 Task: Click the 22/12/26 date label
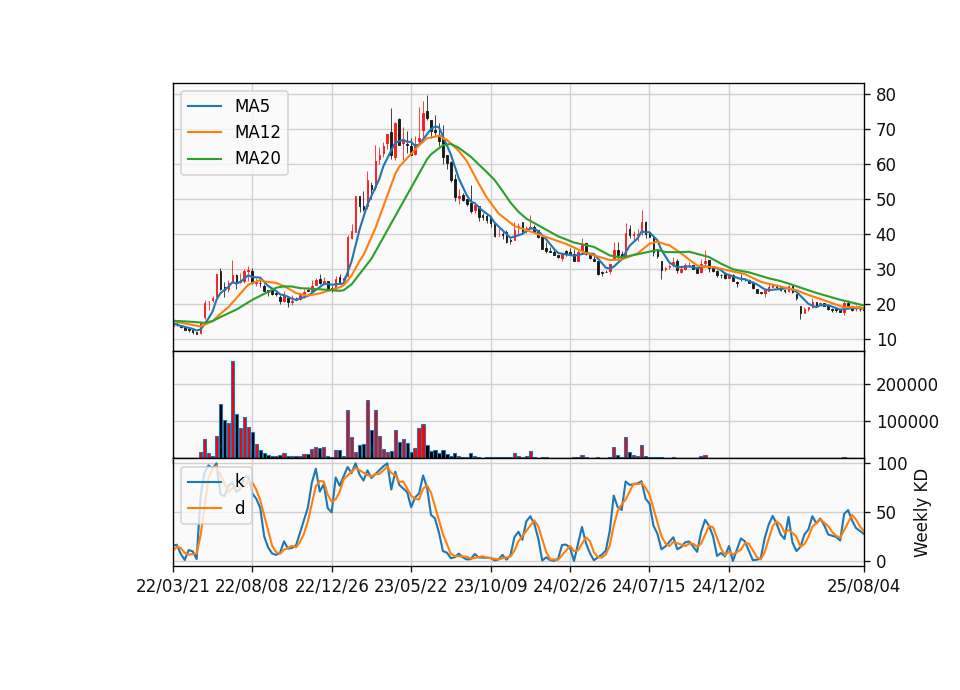click(332, 586)
